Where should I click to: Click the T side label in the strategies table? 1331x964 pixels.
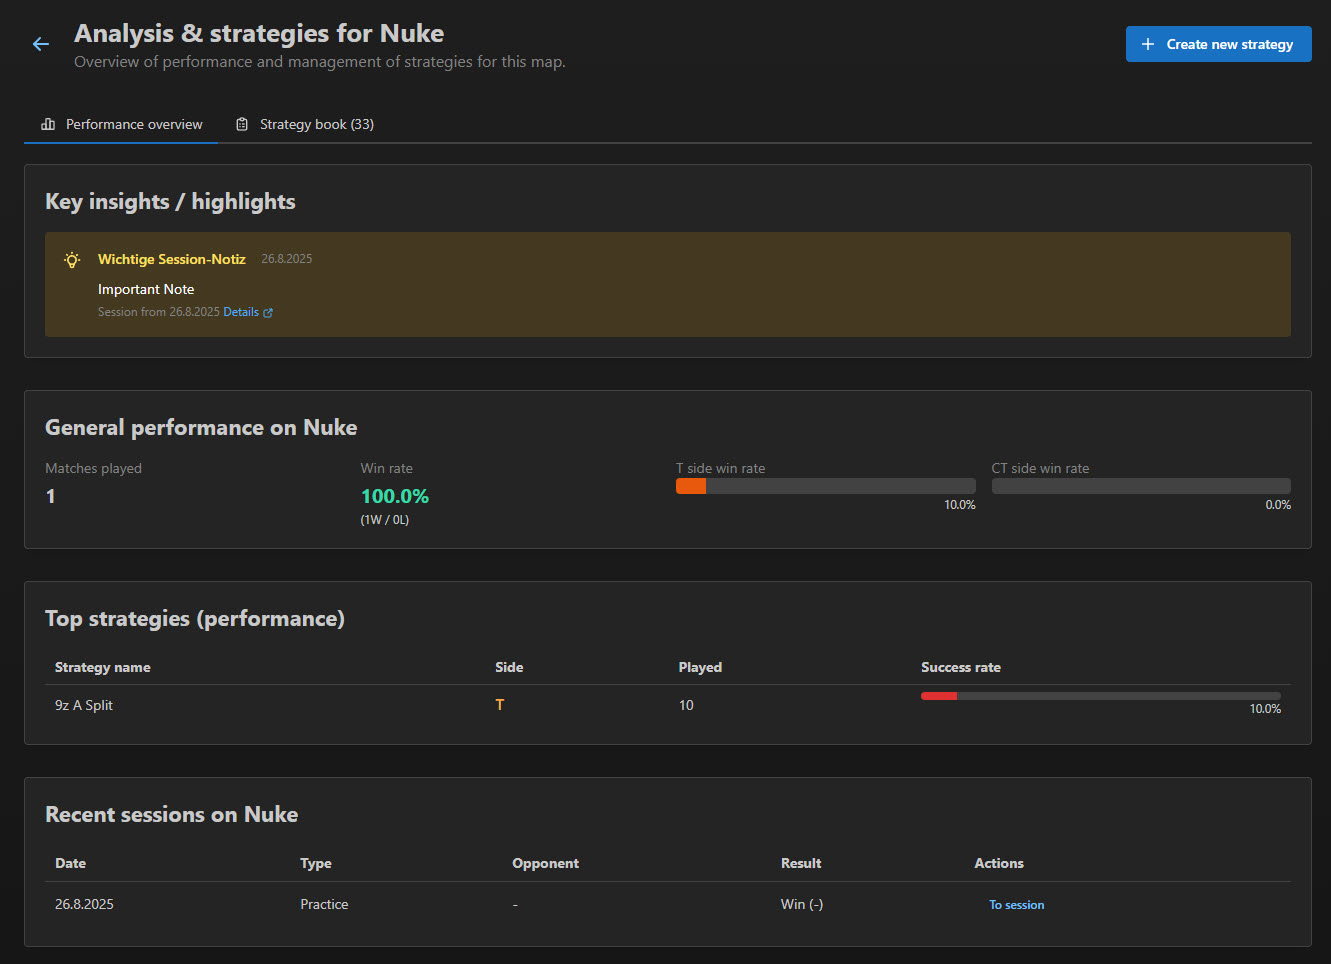pyautogui.click(x=500, y=704)
